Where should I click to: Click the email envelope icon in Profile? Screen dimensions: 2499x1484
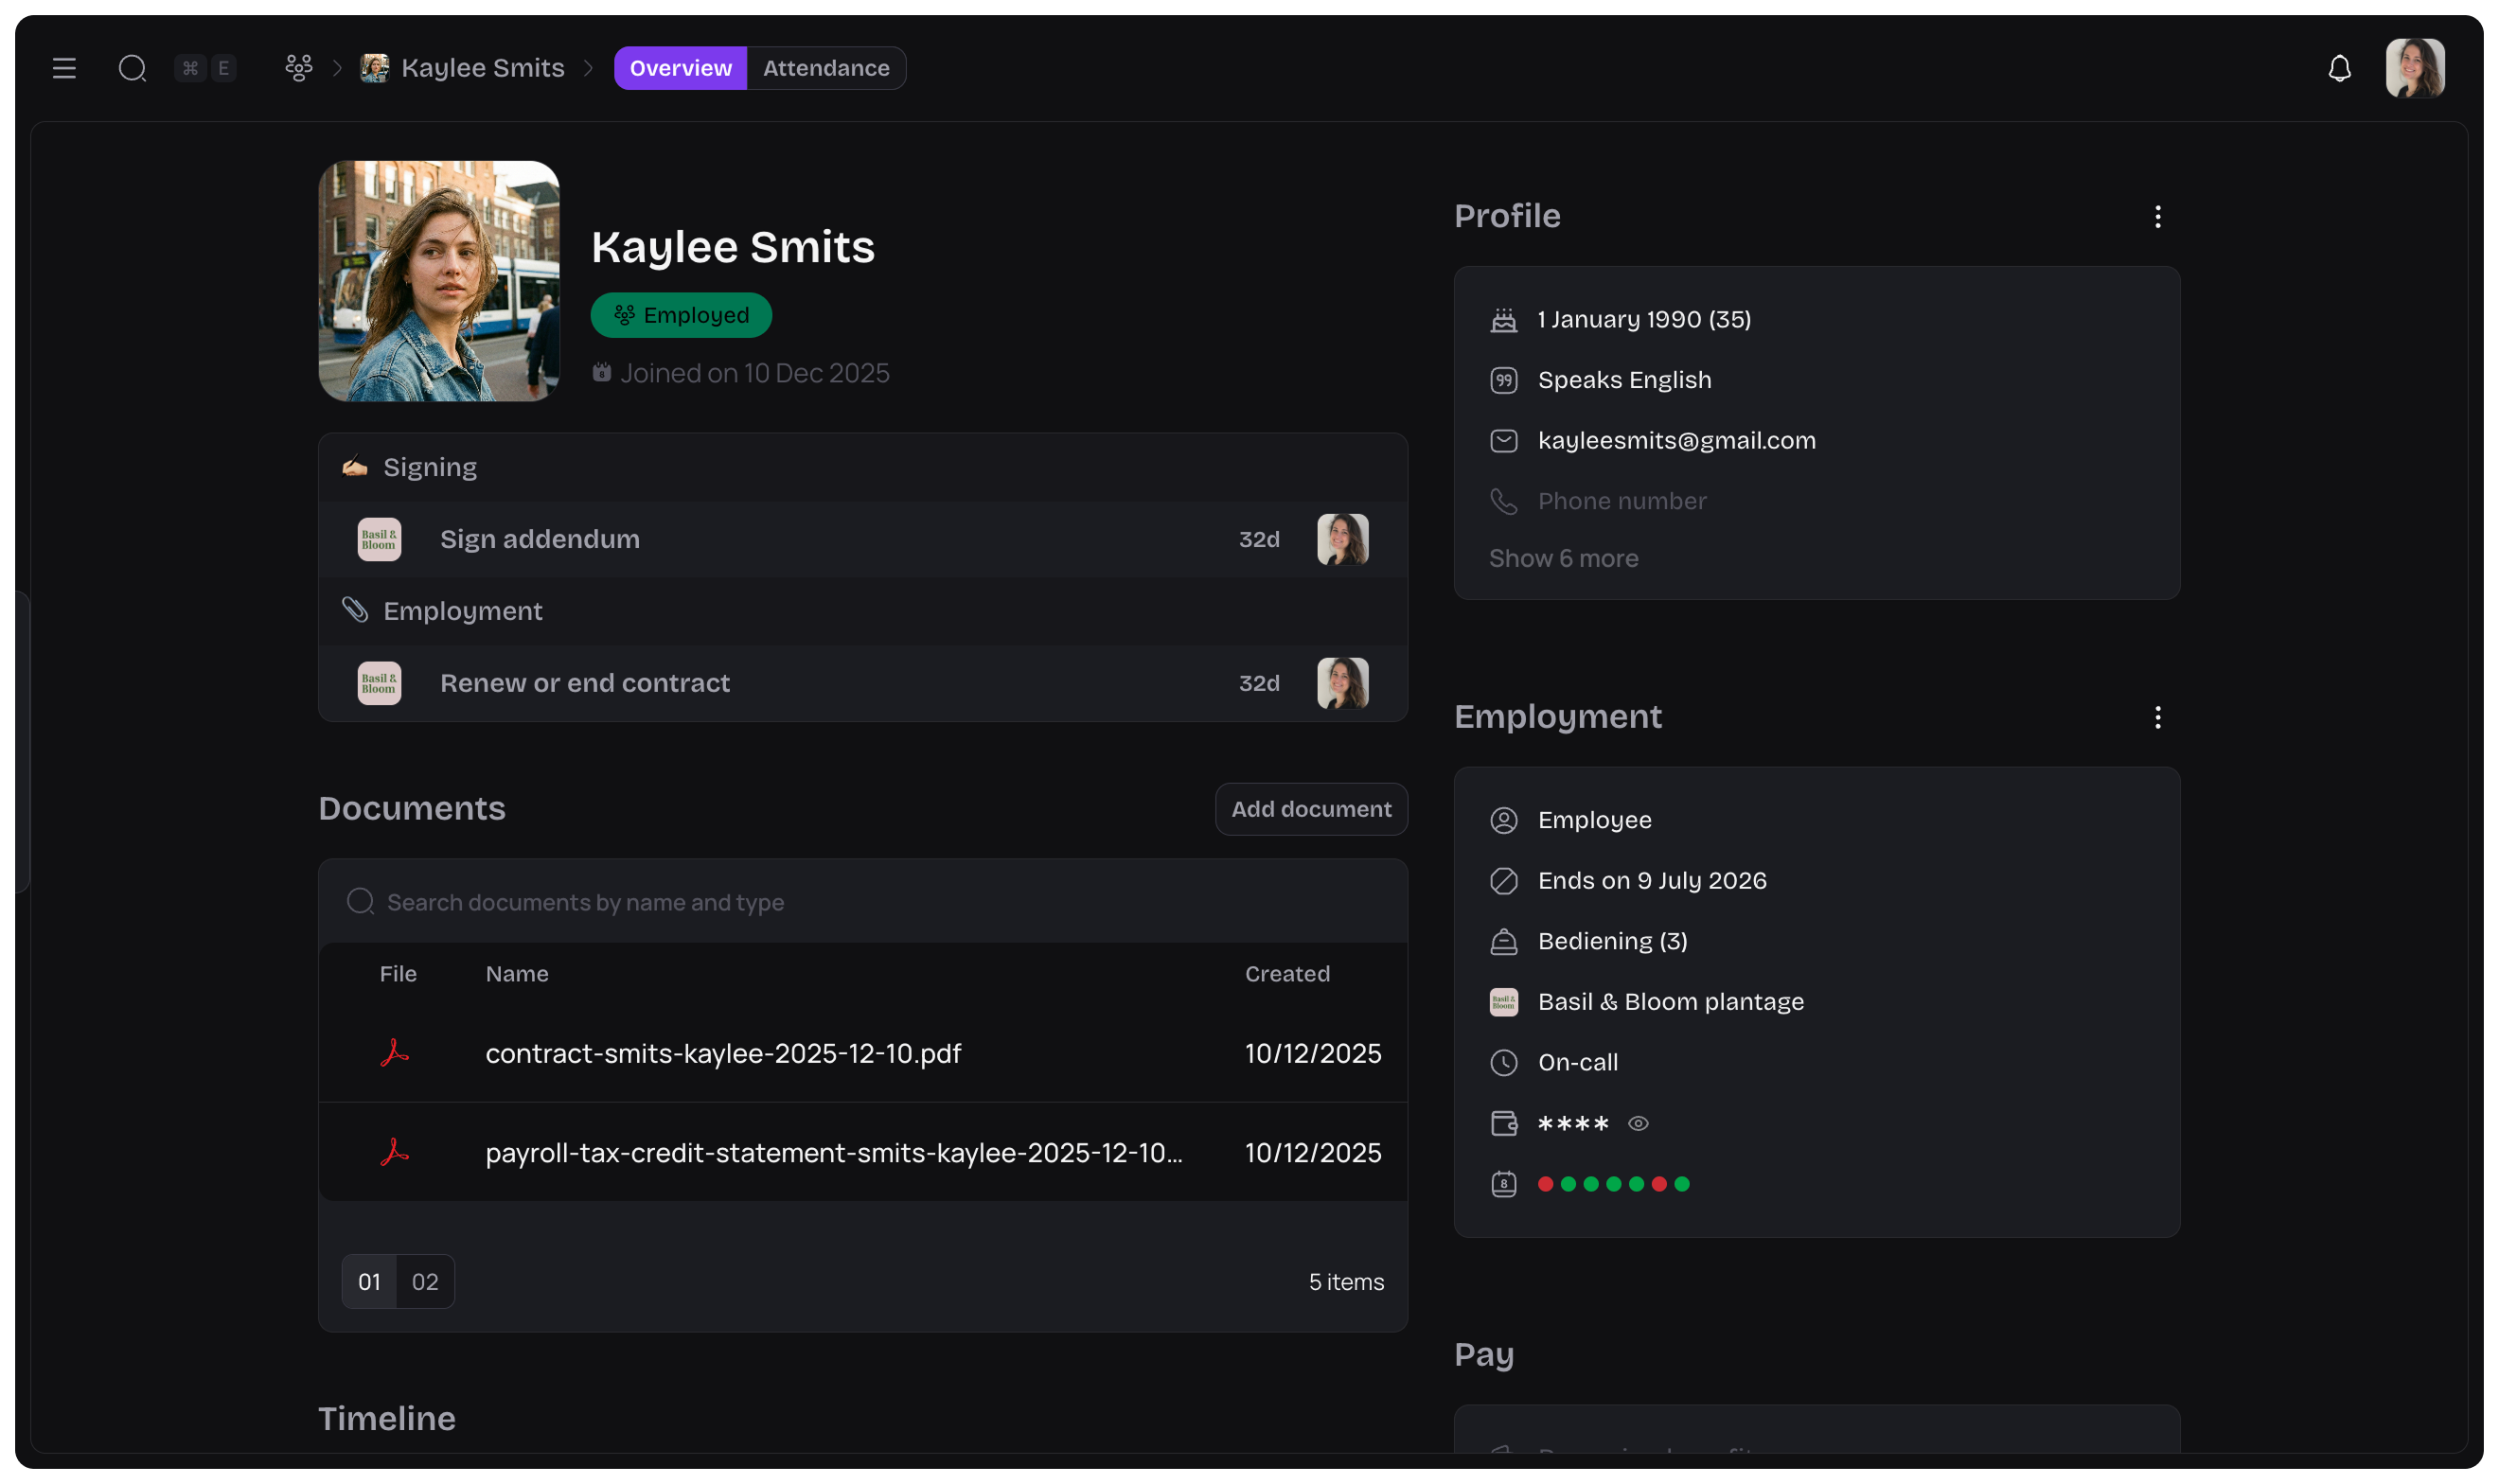(1503, 441)
